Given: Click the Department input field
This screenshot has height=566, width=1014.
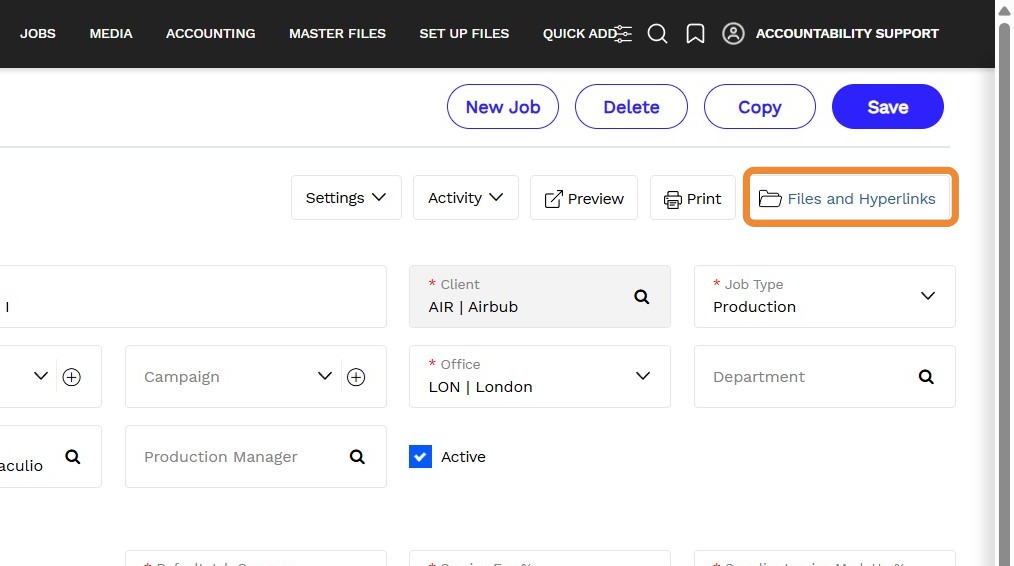Looking at the screenshot, I should point(825,376).
